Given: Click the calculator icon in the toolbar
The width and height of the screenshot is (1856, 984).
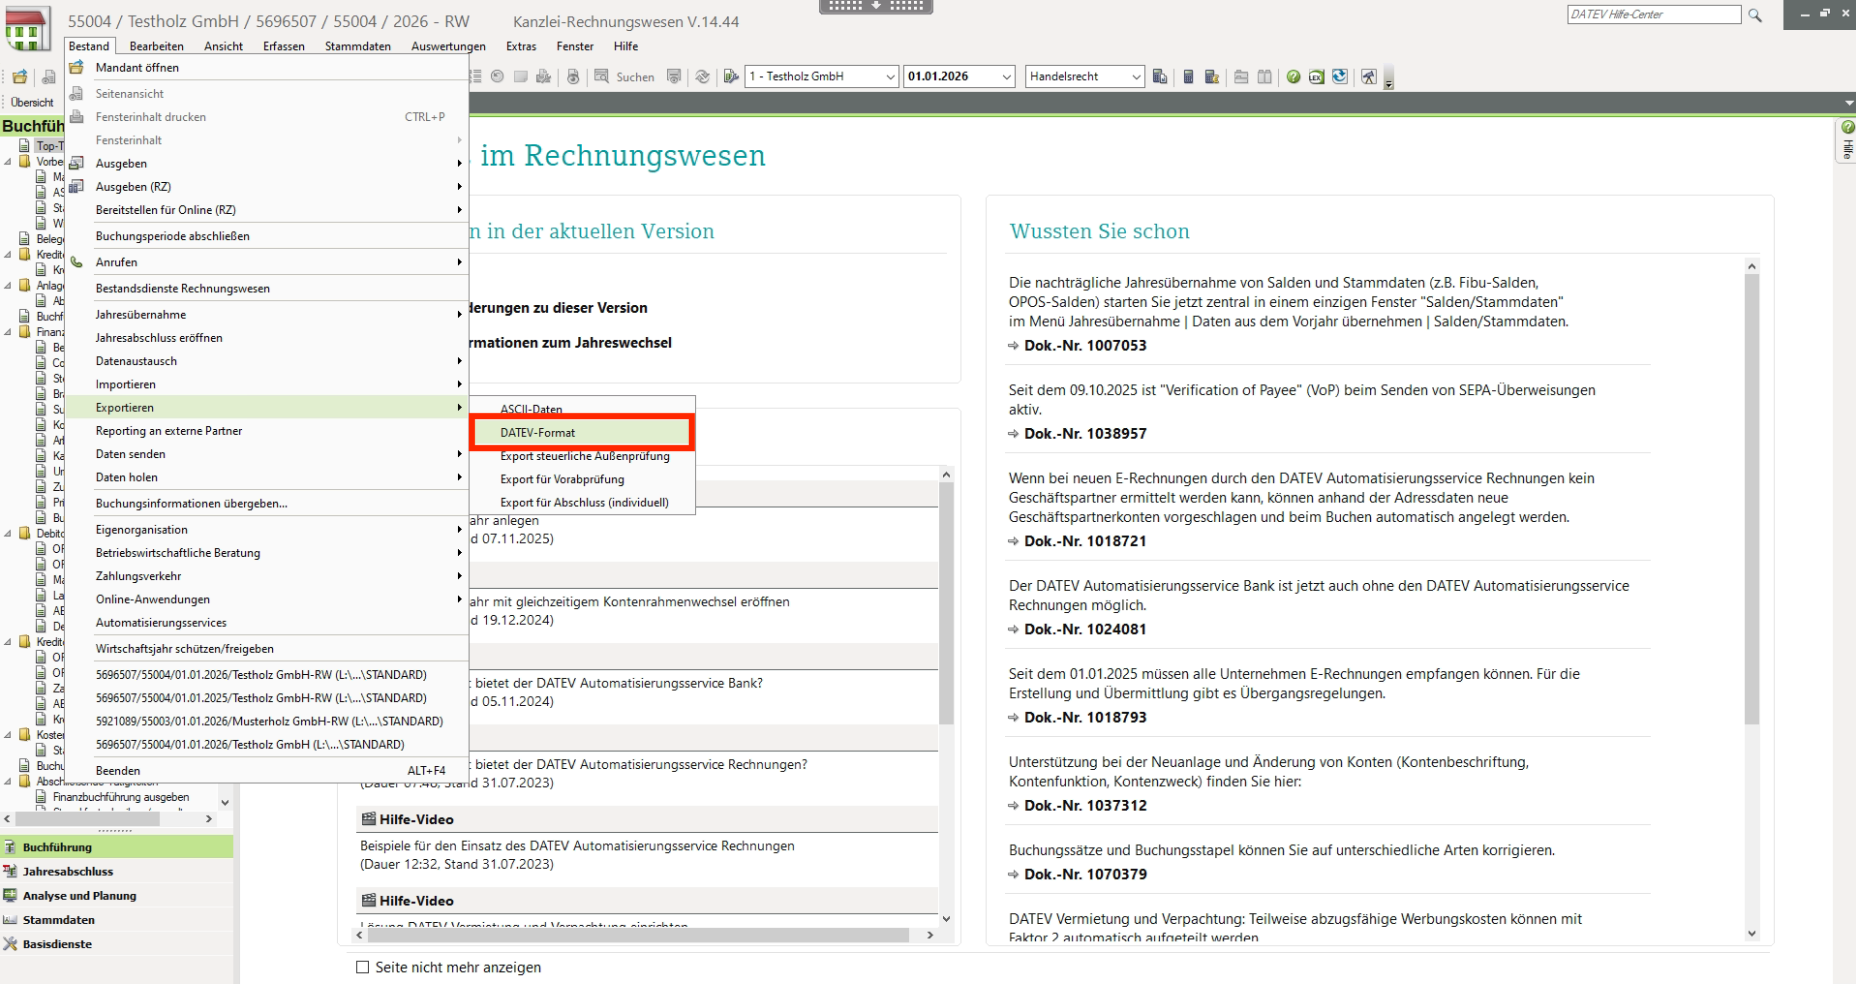Looking at the screenshot, I should pyautogui.click(x=1188, y=77).
